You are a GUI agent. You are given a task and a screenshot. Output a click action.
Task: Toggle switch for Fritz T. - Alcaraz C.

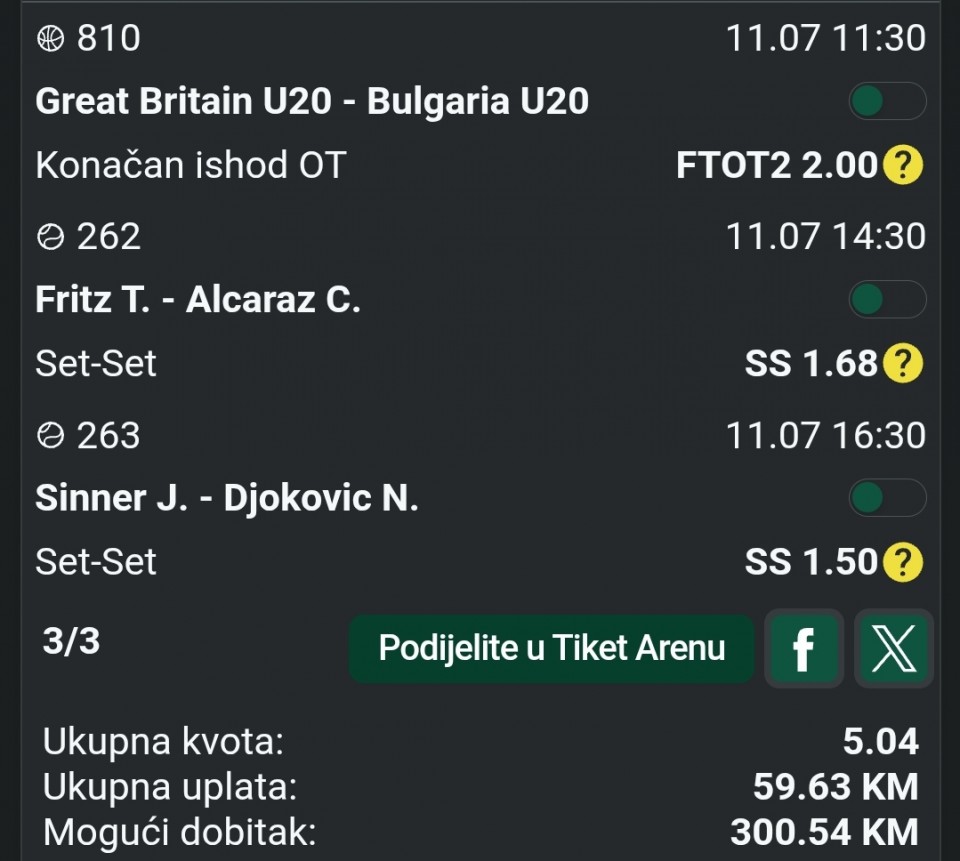tap(887, 299)
